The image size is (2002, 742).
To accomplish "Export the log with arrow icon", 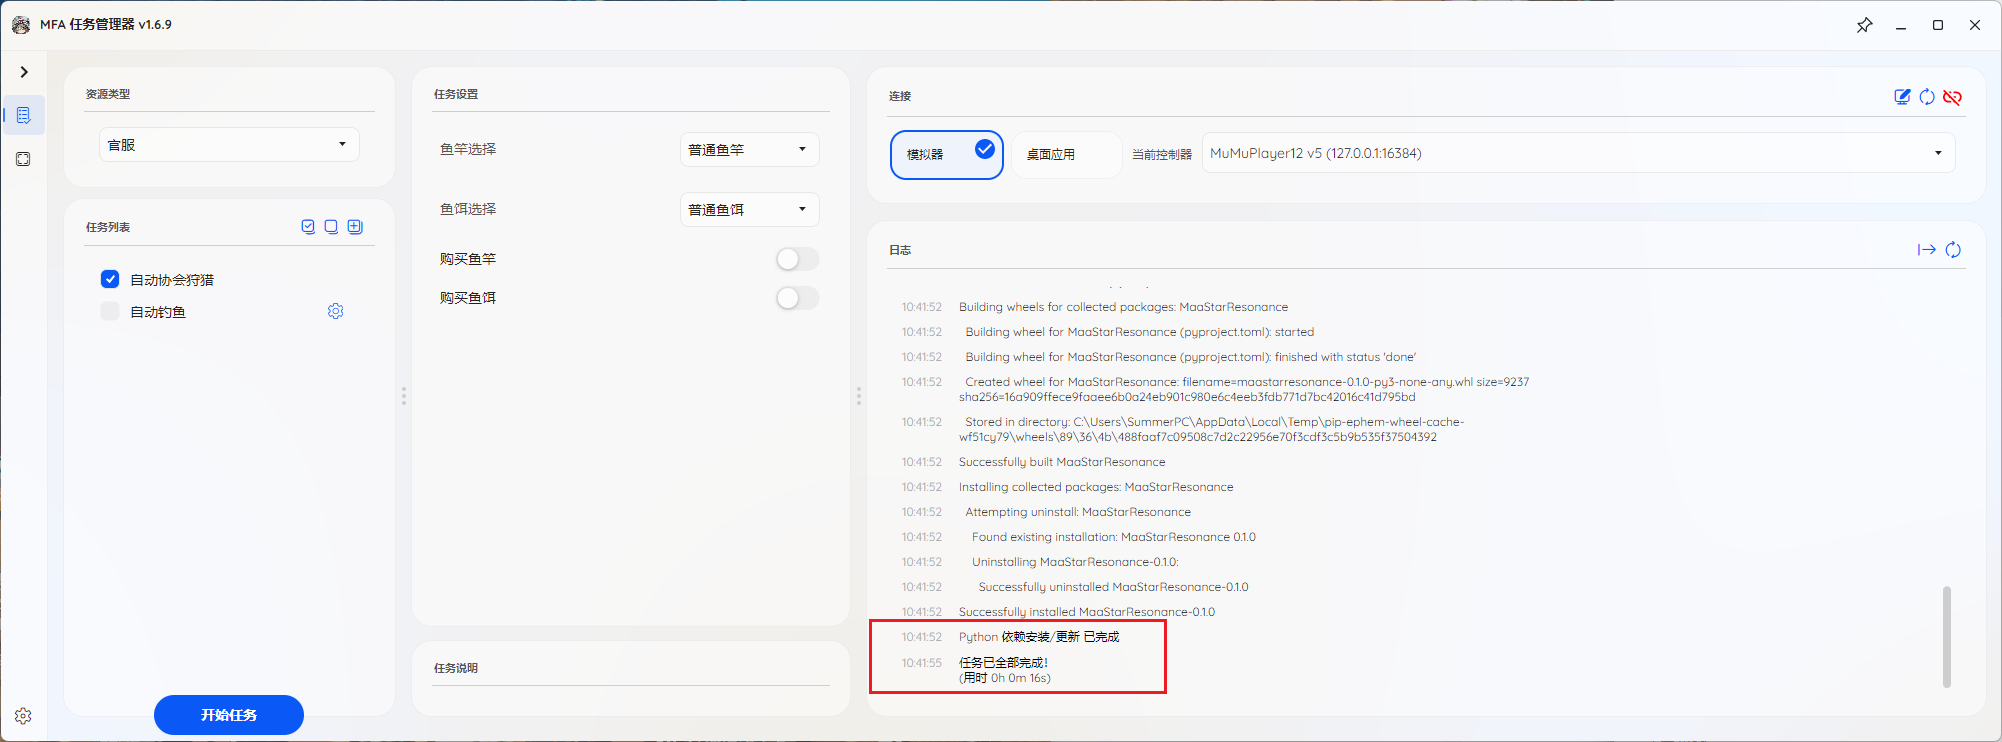I will [1926, 250].
